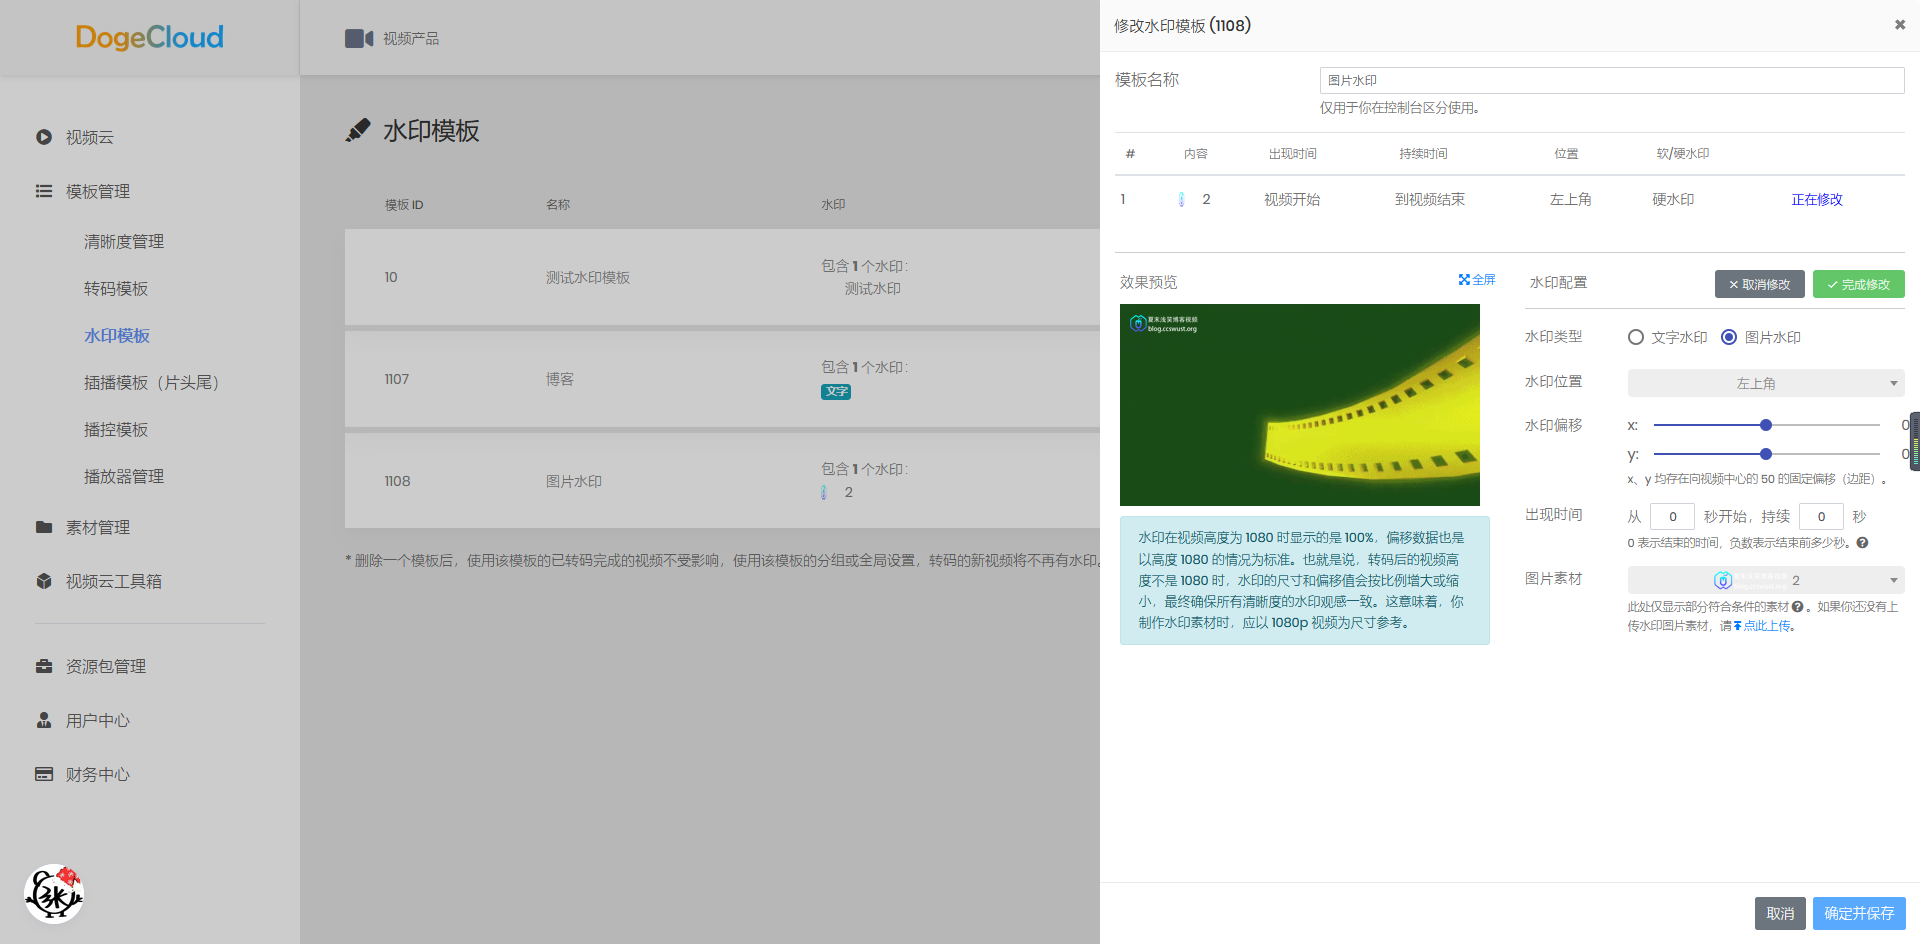The image size is (1920, 944).
Task: Click the DogeCloud logo
Action: click(150, 37)
